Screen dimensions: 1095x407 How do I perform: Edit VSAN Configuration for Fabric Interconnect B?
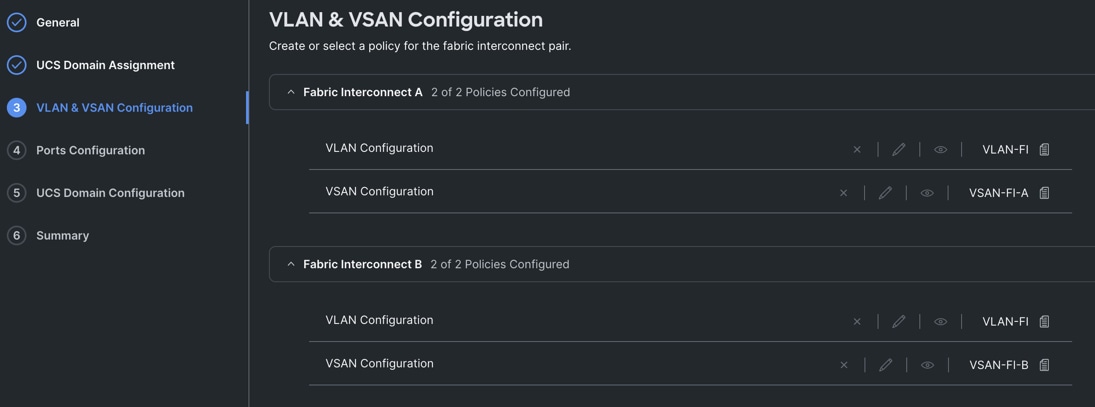coord(885,365)
